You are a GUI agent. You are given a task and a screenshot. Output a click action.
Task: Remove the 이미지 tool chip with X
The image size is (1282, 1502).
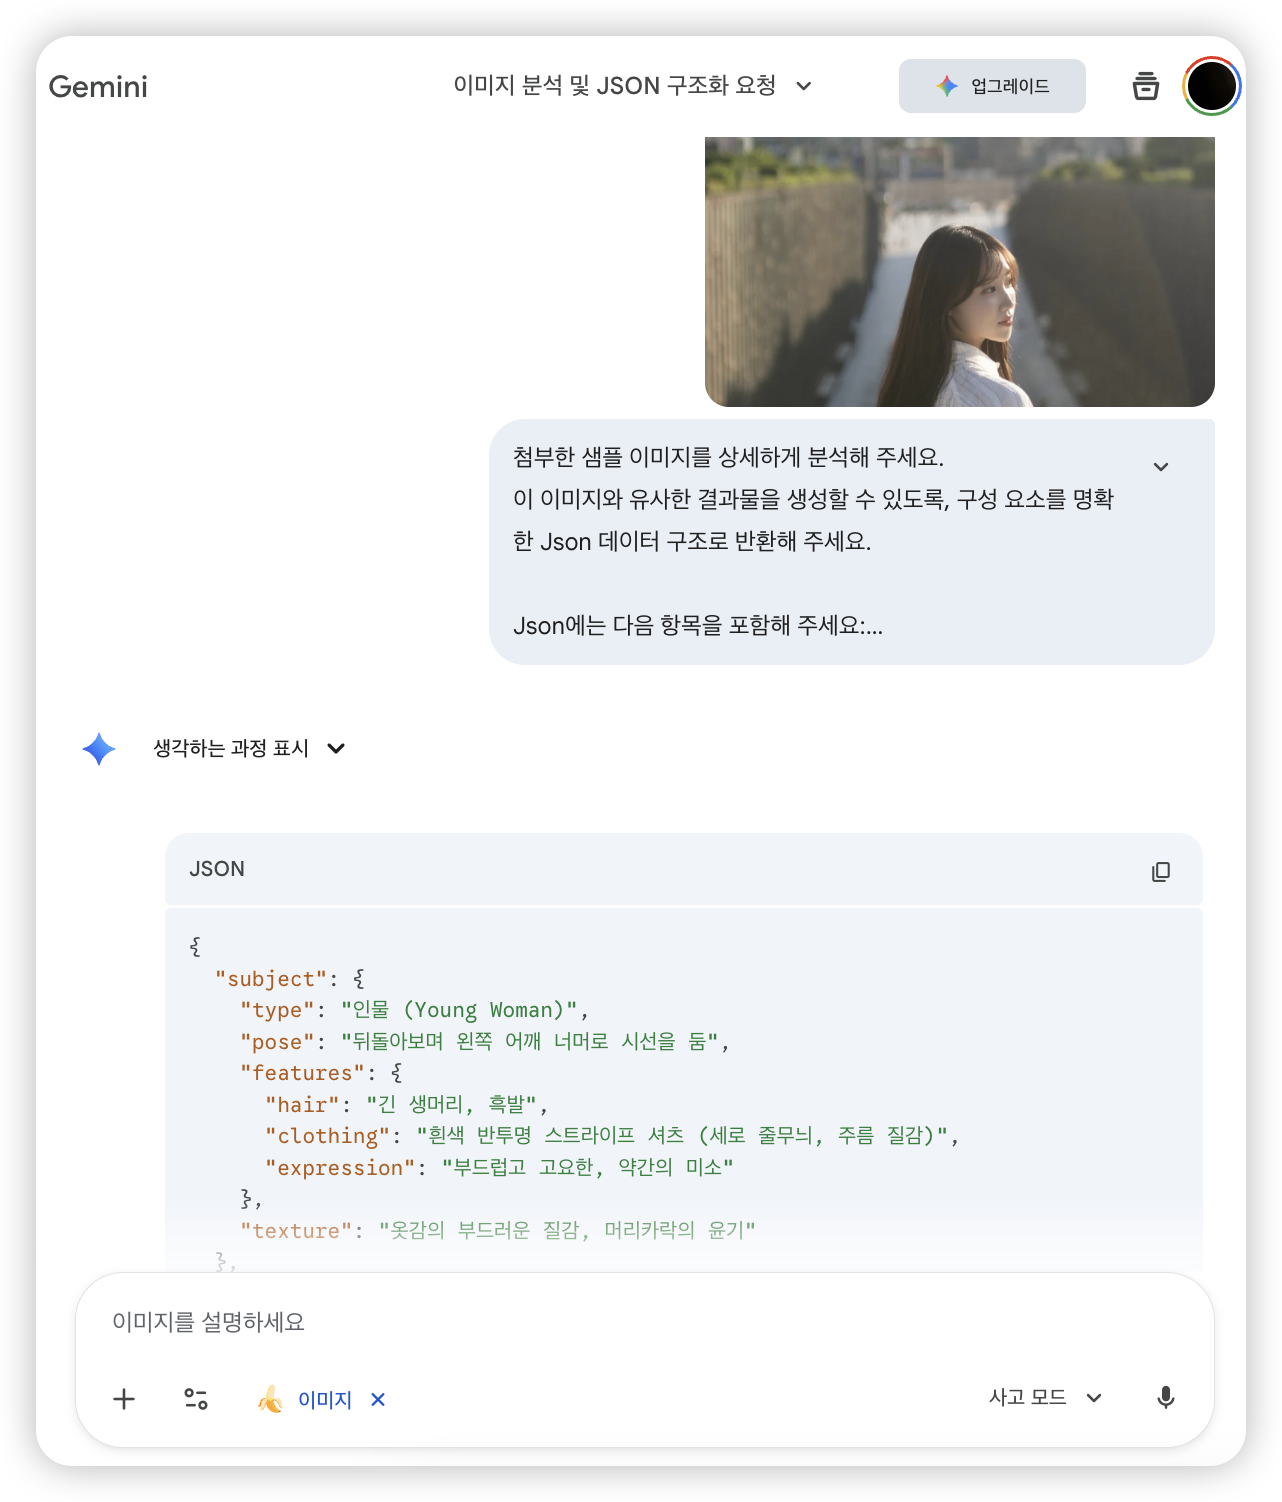click(x=378, y=1400)
